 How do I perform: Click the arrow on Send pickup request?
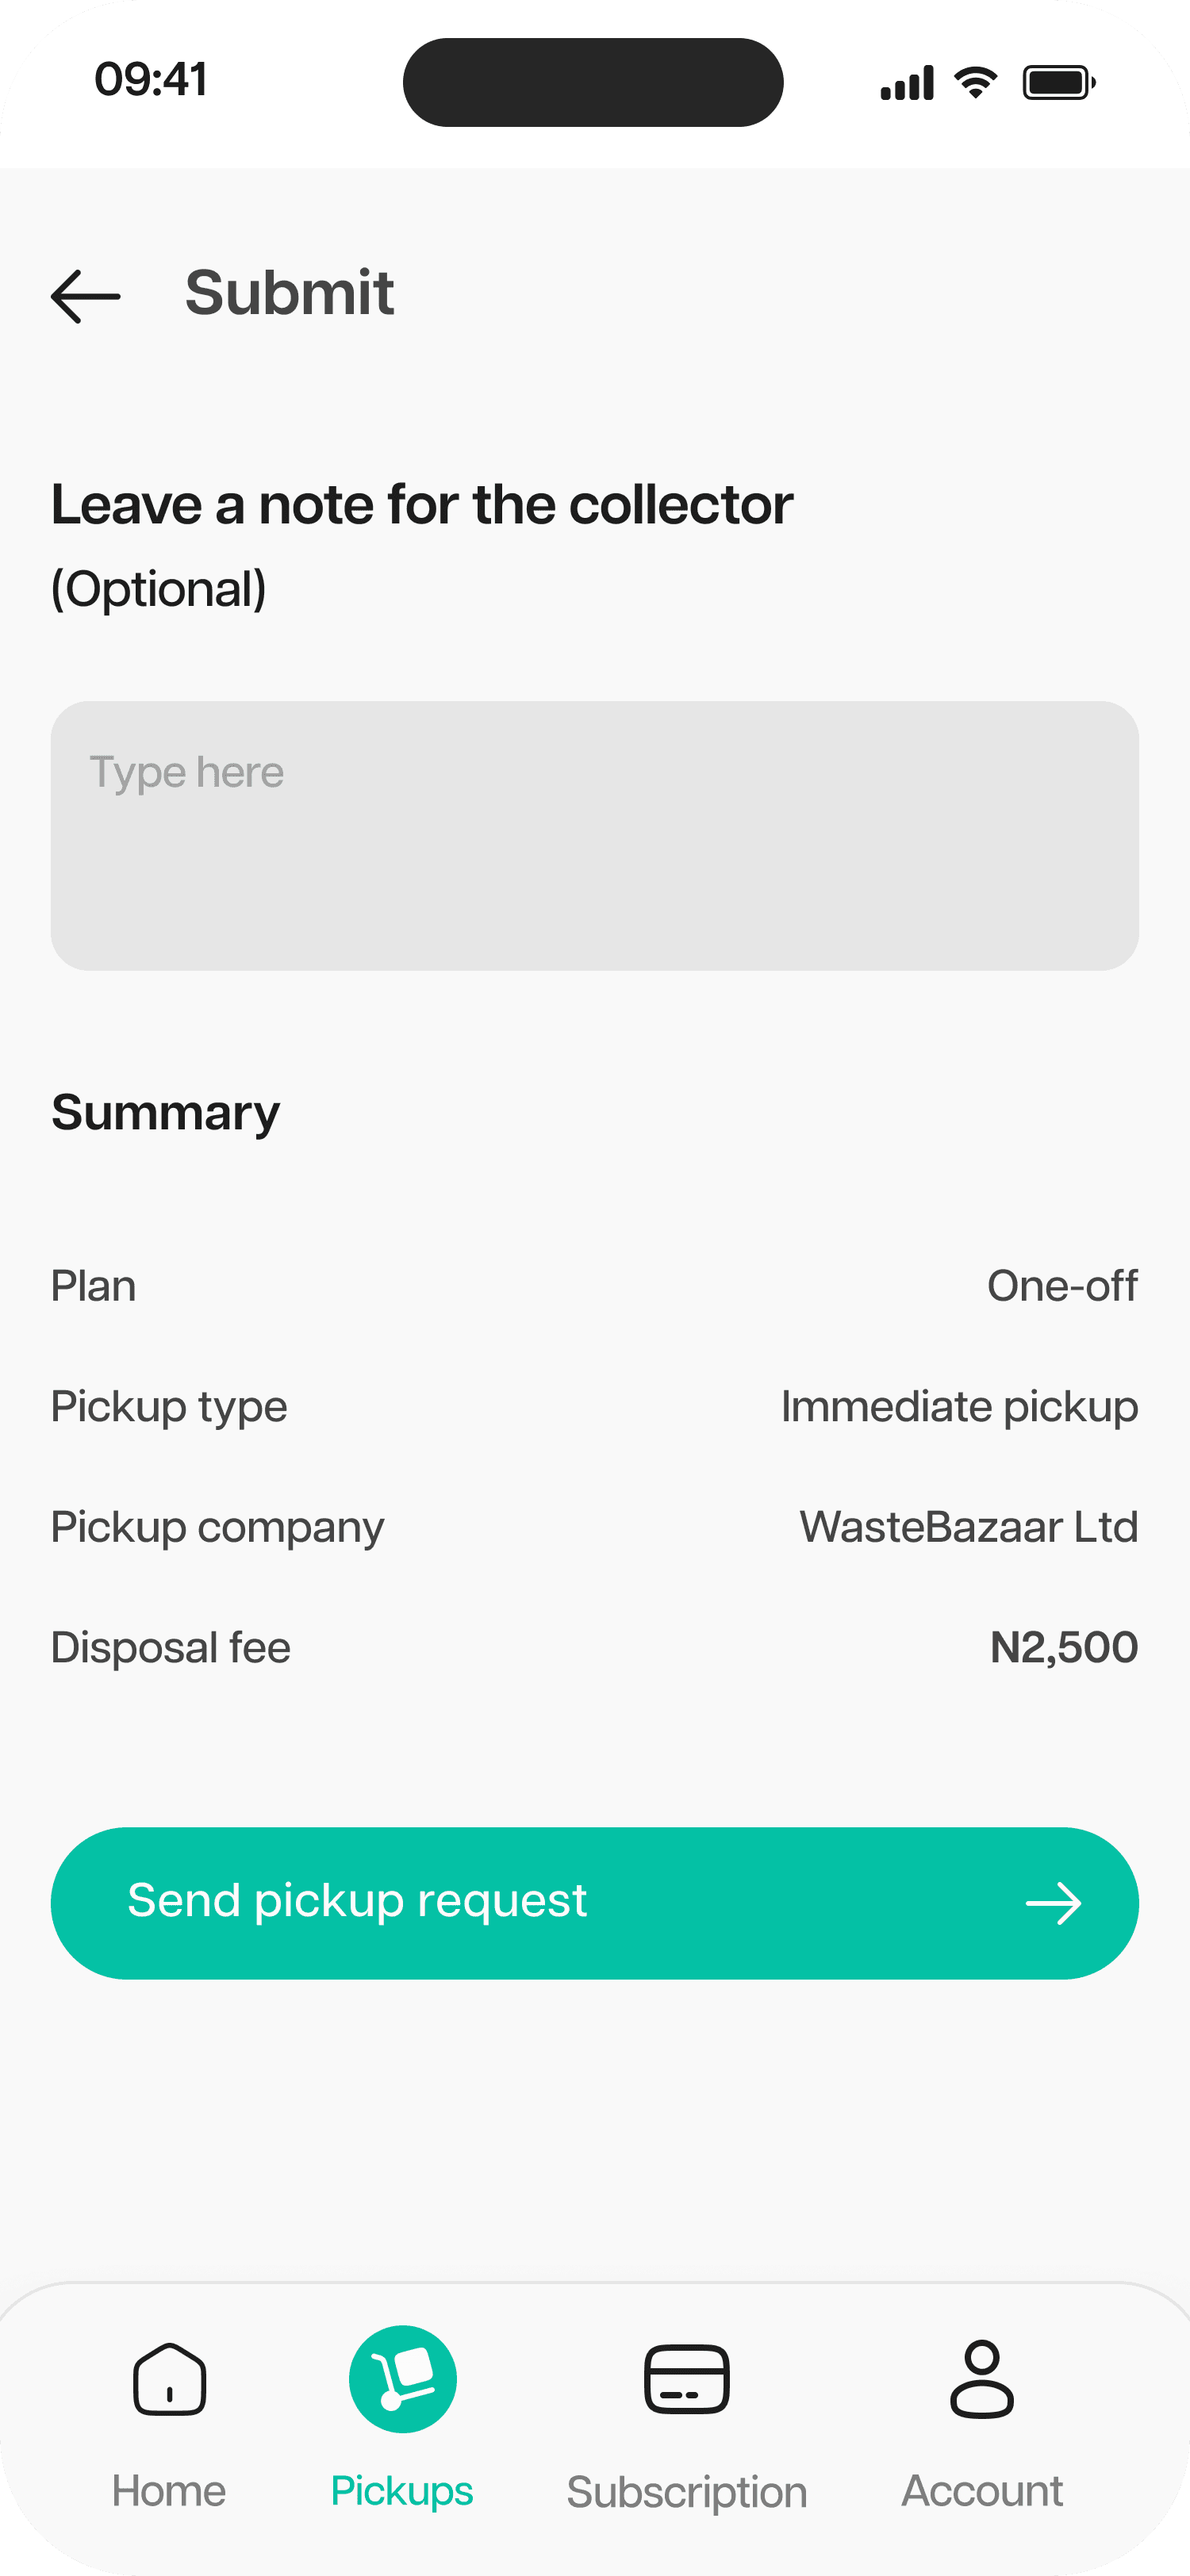[x=1054, y=1904]
